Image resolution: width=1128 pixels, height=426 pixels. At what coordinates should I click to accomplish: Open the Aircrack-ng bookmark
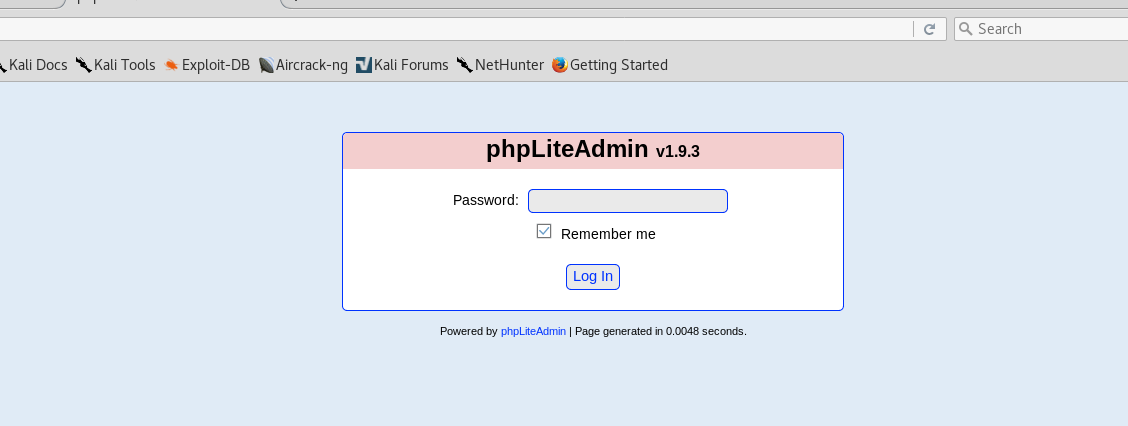(x=303, y=65)
